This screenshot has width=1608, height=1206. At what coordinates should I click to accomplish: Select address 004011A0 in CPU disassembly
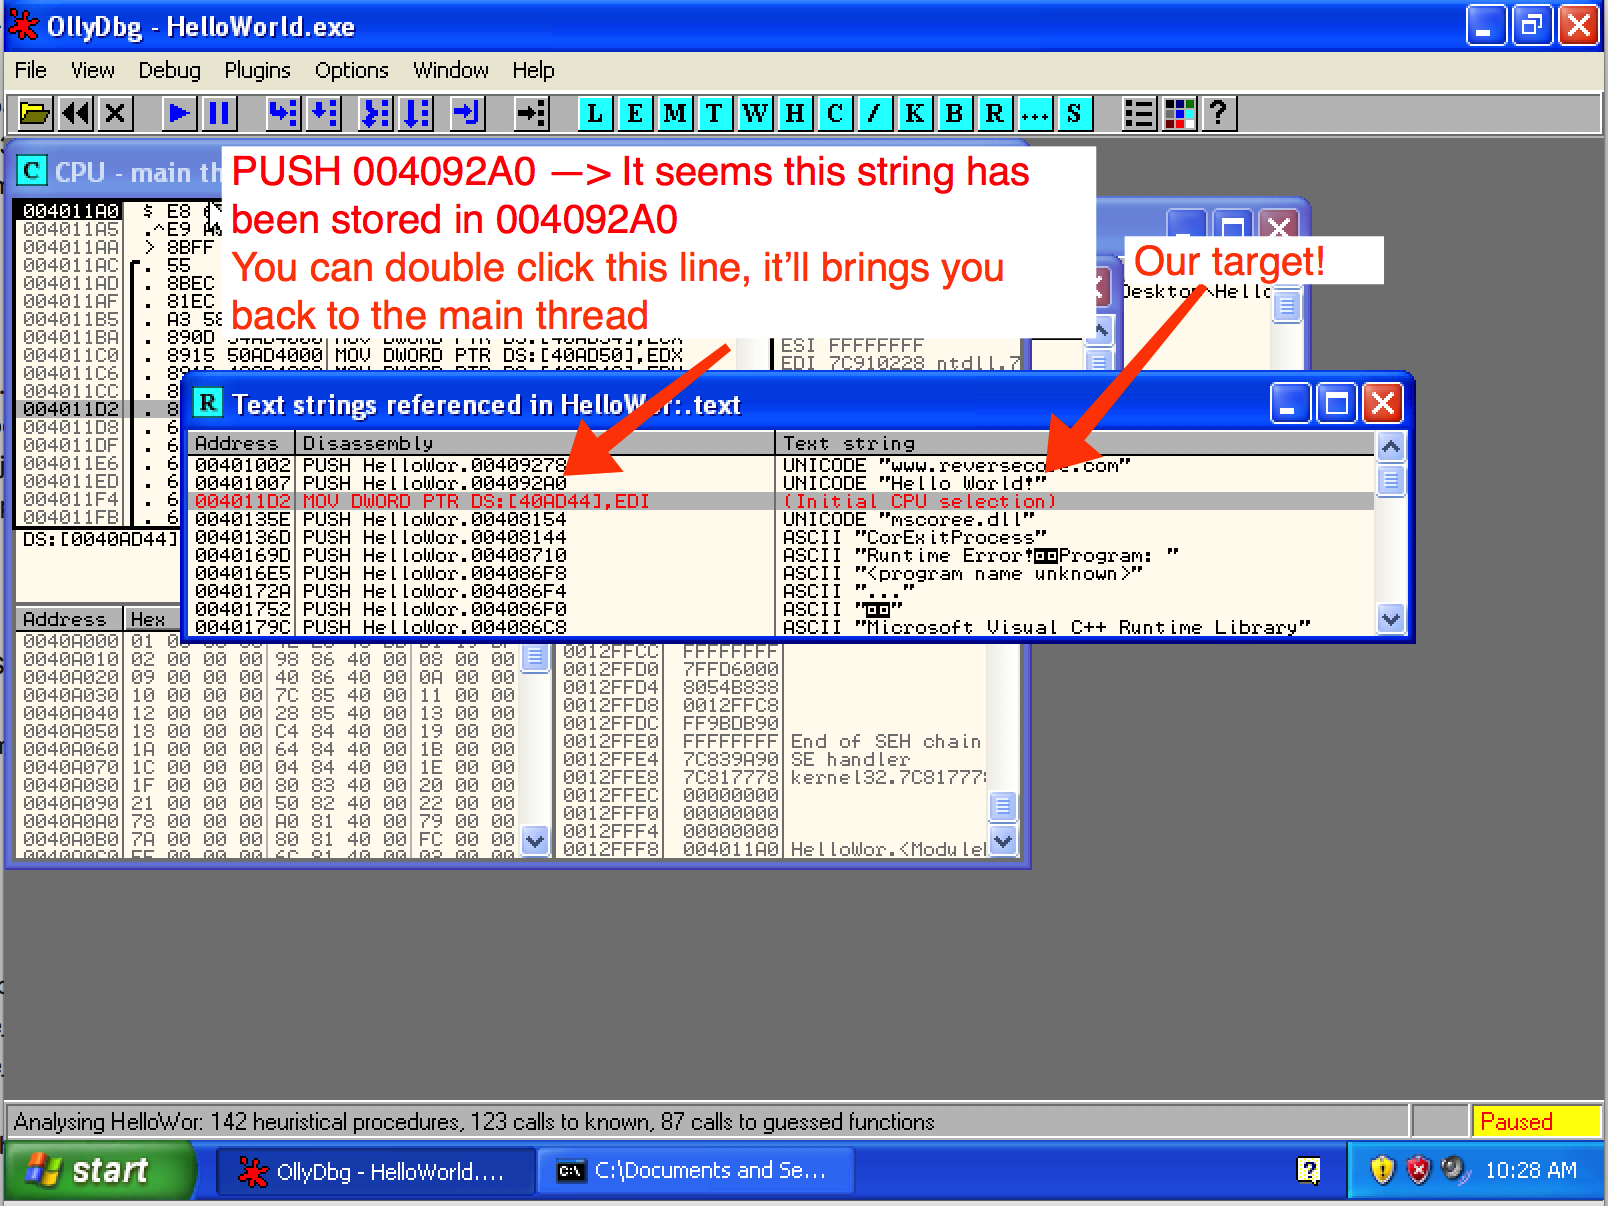click(x=71, y=211)
